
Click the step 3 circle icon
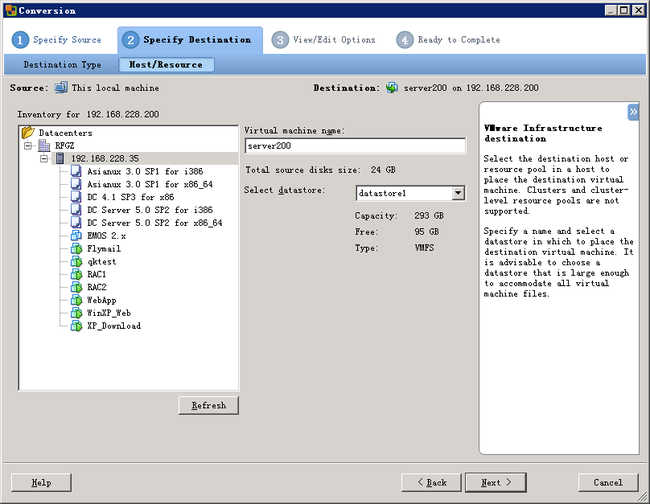click(x=280, y=40)
